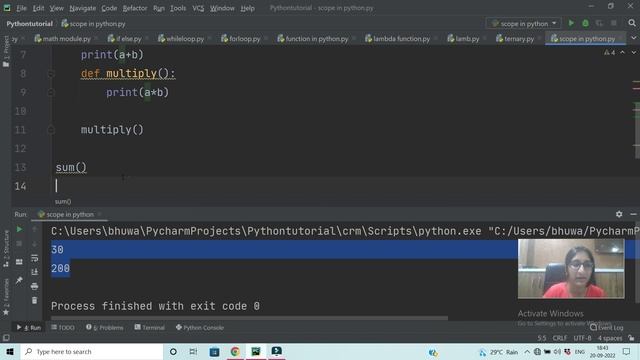The width and height of the screenshot is (640, 360).
Task: Open the weather 29°C Rain widget
Action: click(499, 351)
